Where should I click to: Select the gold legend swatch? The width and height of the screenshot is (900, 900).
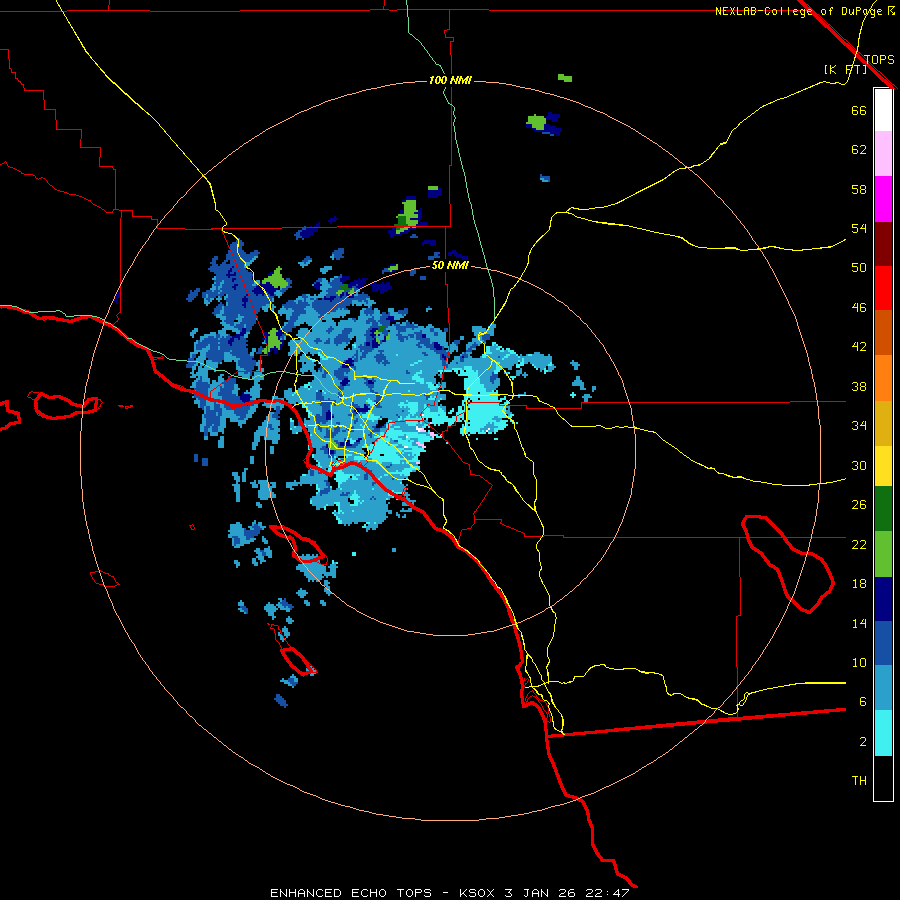(x=883, y=423)
